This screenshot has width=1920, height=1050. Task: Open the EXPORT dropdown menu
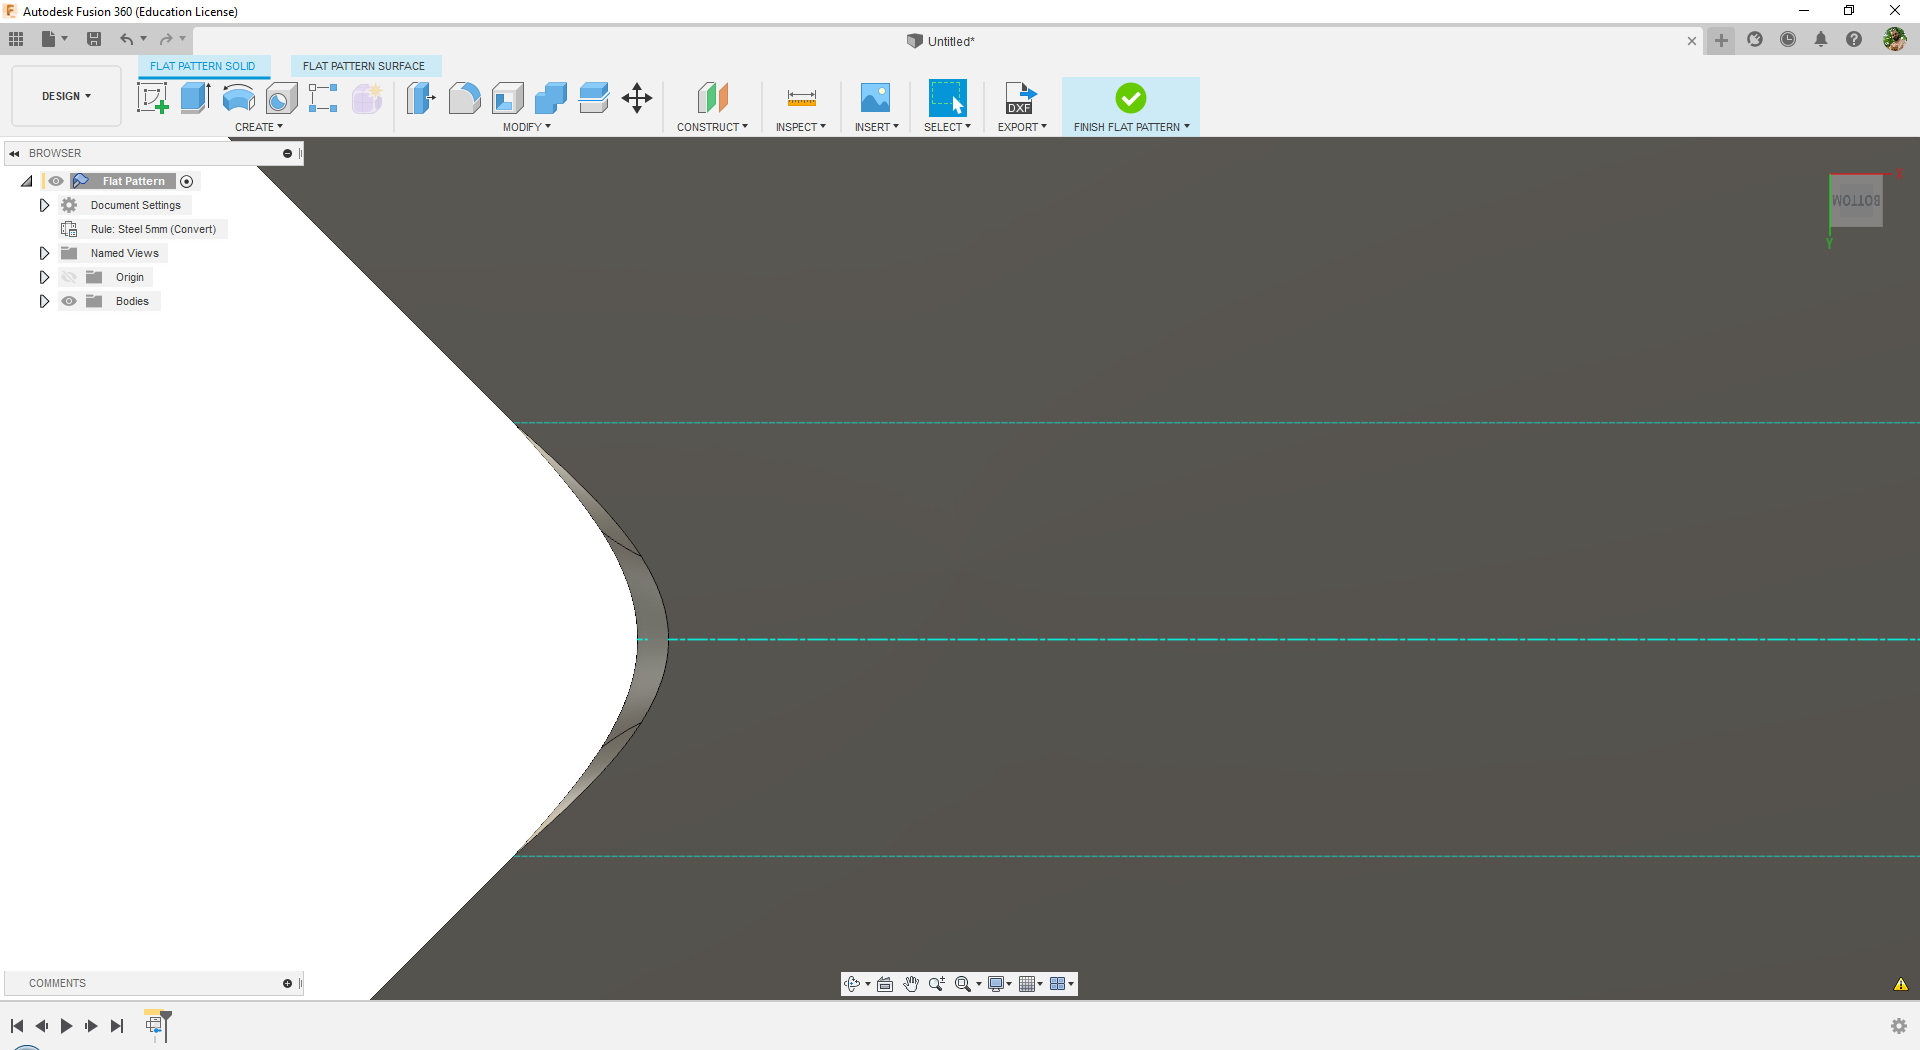pyautogui.click(x=1022, y=127)
